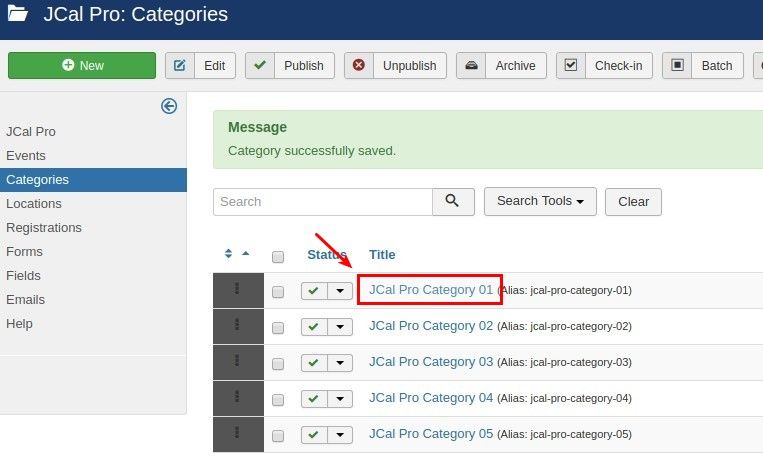Expand status dropdown arrow for Category 05
763x459 pixels.
340,435
